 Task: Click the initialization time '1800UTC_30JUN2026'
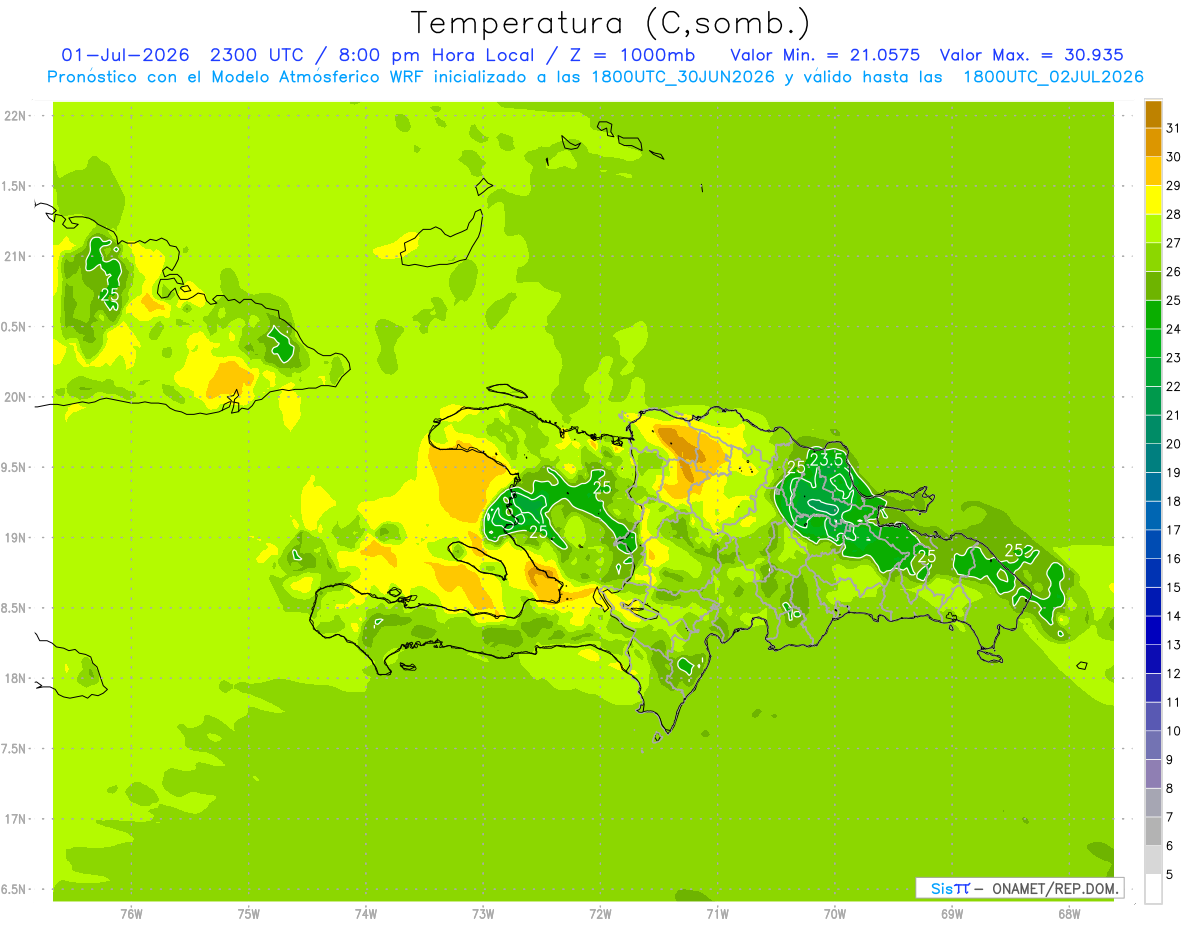click(683, 76)
